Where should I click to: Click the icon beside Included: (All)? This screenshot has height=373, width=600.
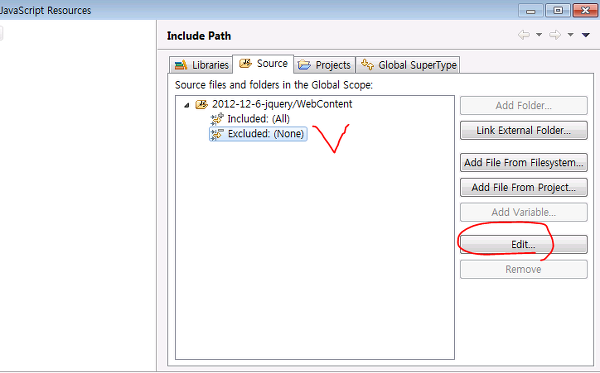coord(217,119)
